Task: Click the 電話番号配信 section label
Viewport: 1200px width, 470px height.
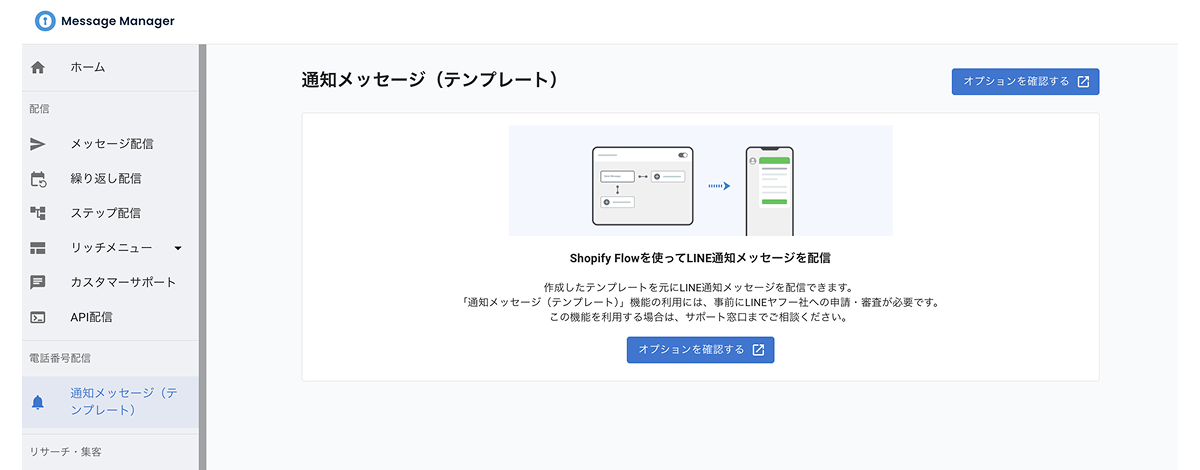Action: coord(59,357)
